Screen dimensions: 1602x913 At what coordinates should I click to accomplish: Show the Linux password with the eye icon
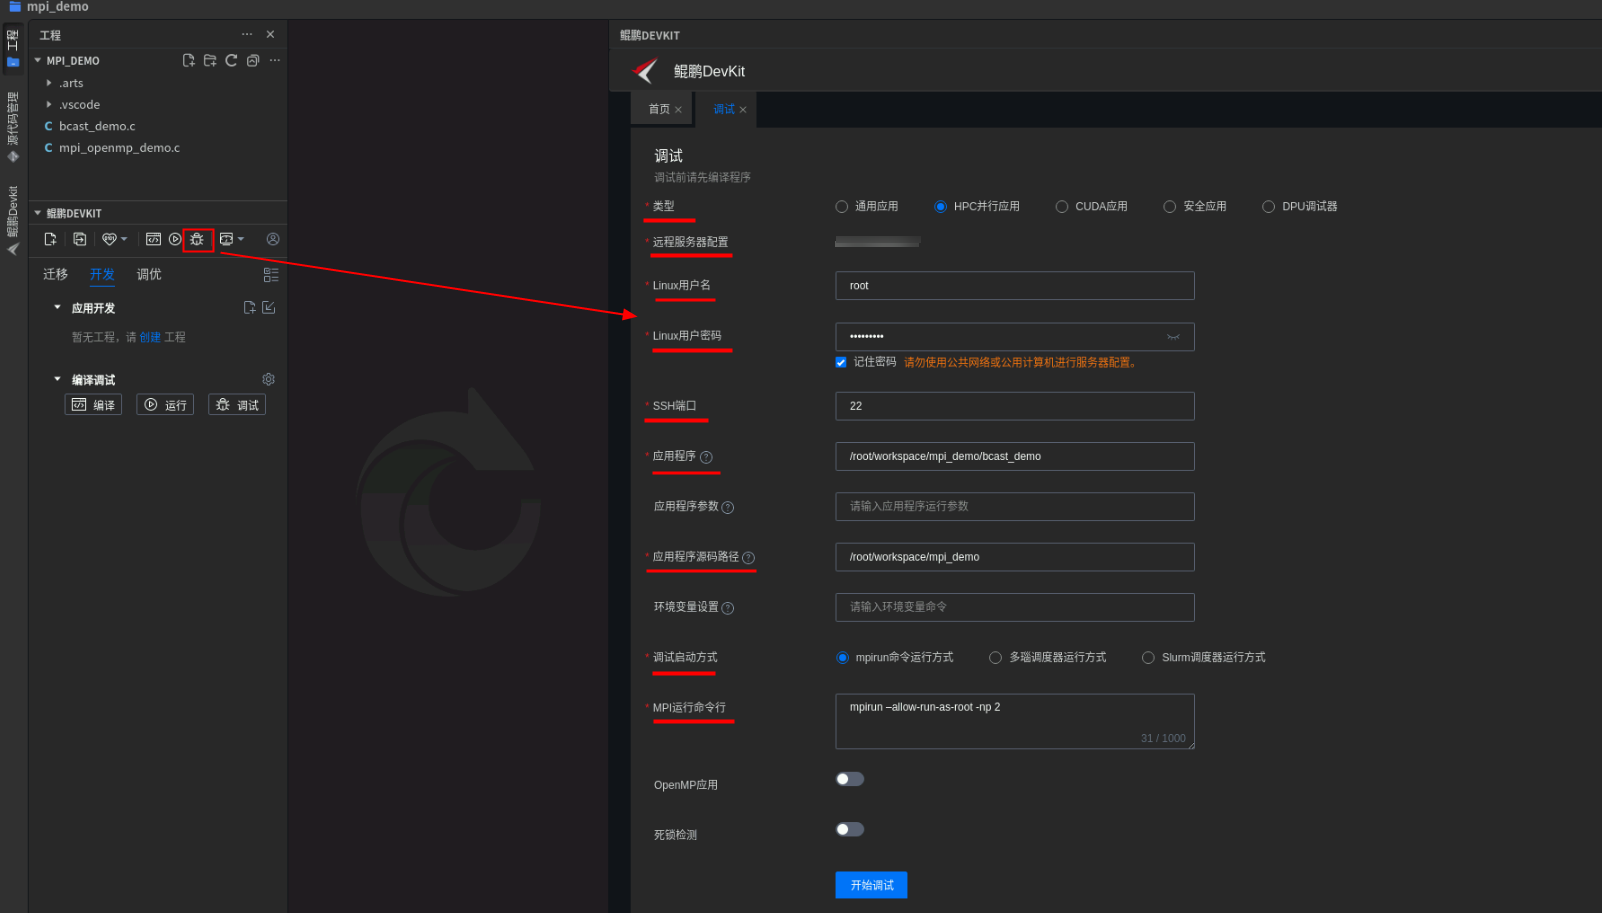(x=1173, y=337)
